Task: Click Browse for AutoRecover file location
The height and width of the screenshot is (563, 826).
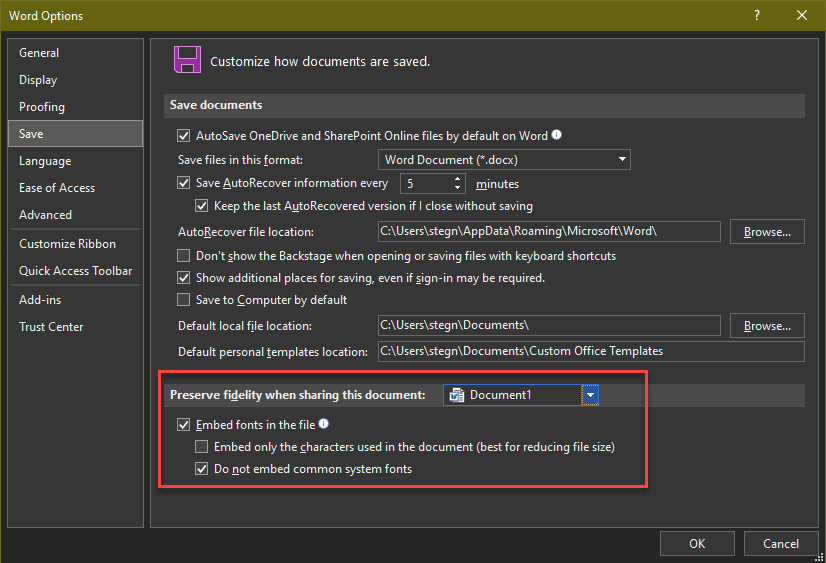Action: 767,232
